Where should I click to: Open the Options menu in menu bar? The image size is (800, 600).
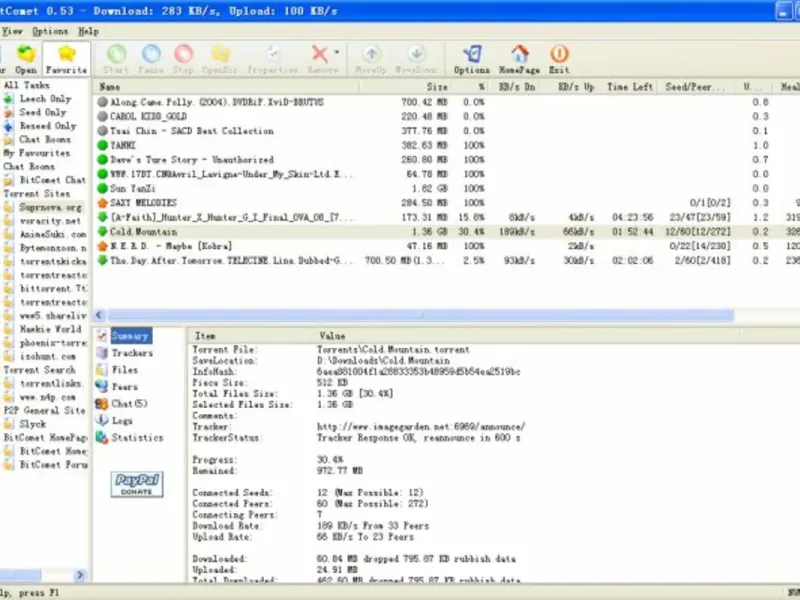(50, 31)
